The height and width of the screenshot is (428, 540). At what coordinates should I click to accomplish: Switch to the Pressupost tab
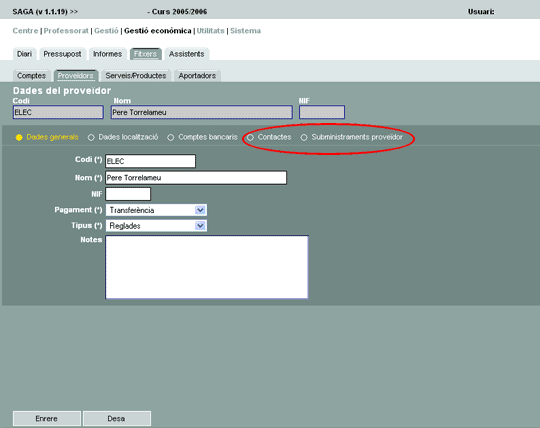pos(62,54)
